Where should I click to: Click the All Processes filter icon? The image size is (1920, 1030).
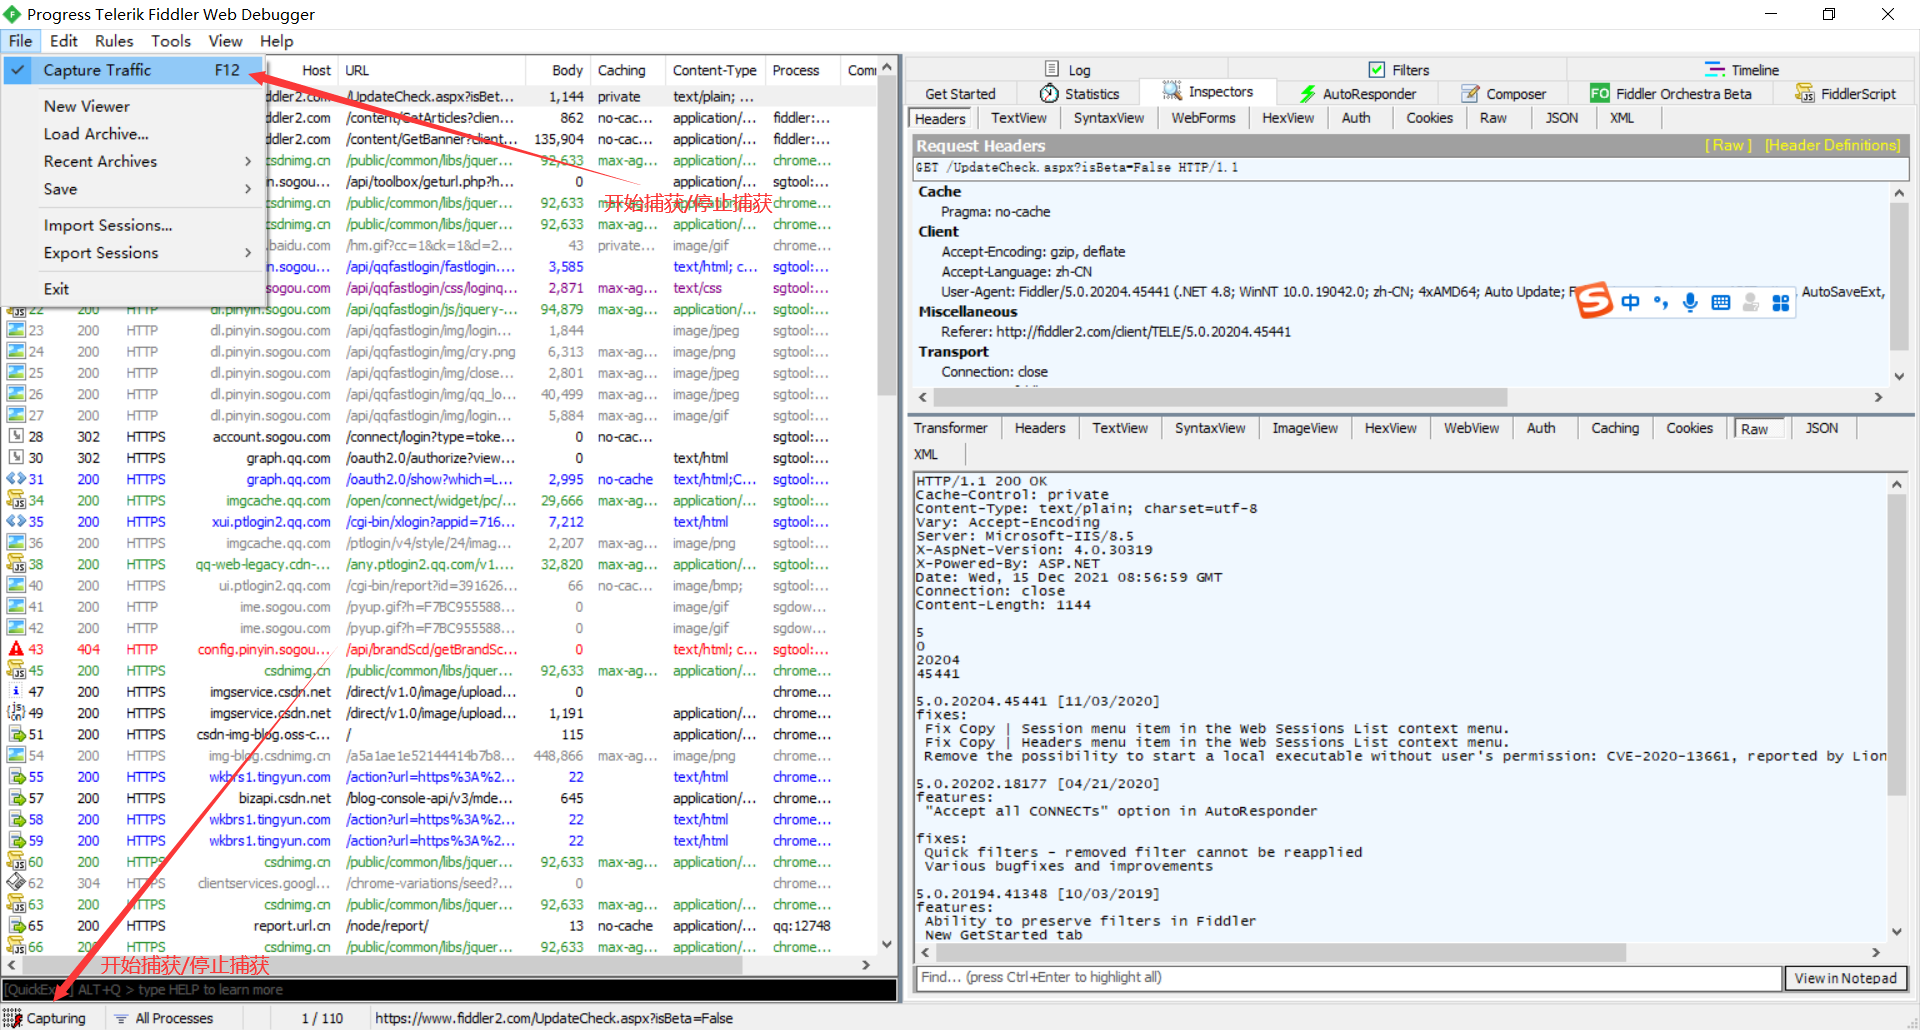(x=121, y=1018)
